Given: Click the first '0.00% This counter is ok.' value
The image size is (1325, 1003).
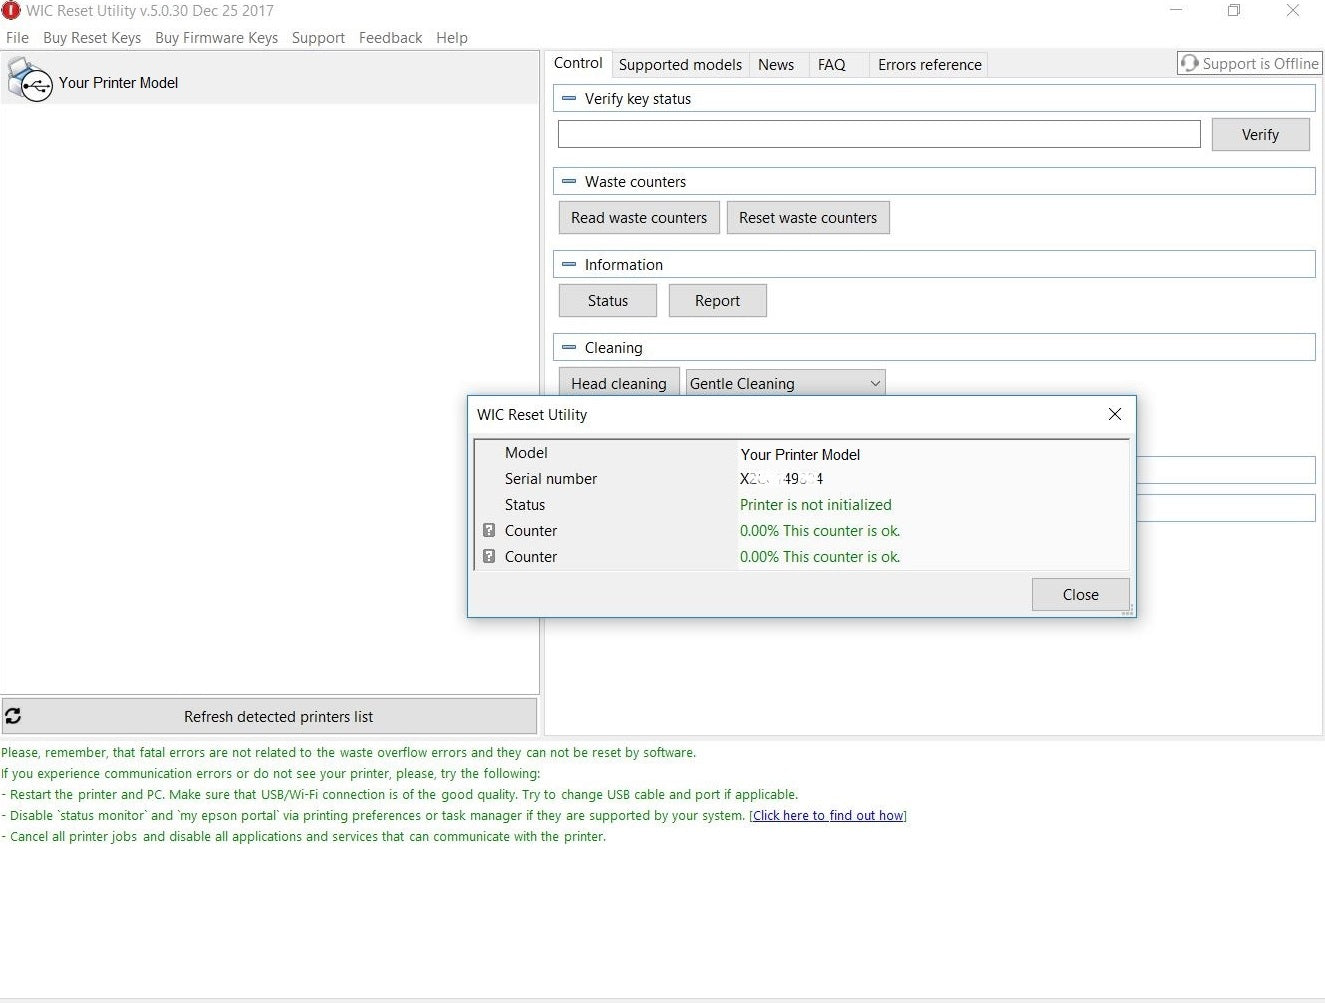Looking at the screenshot, I should point(820,531).
